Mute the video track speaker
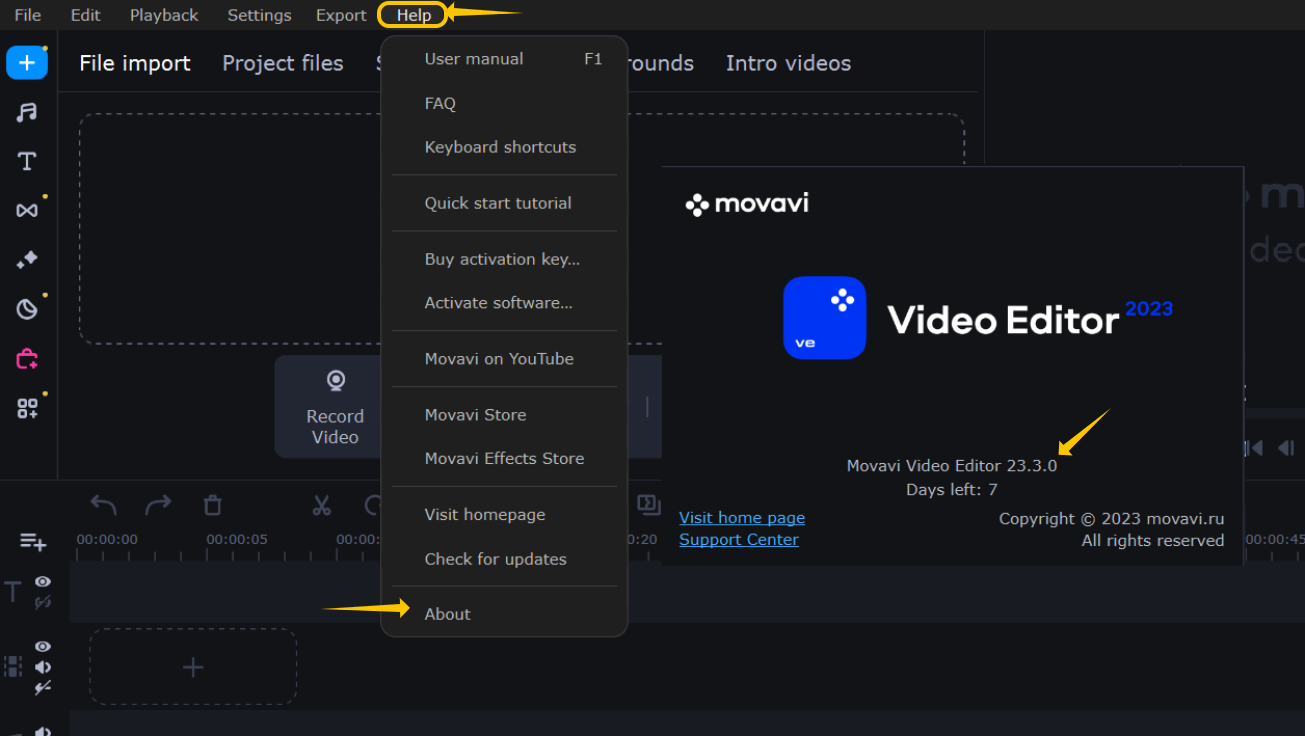This screenshot has width=1305, height=736. pyautogui.click(x=43, y=667)
